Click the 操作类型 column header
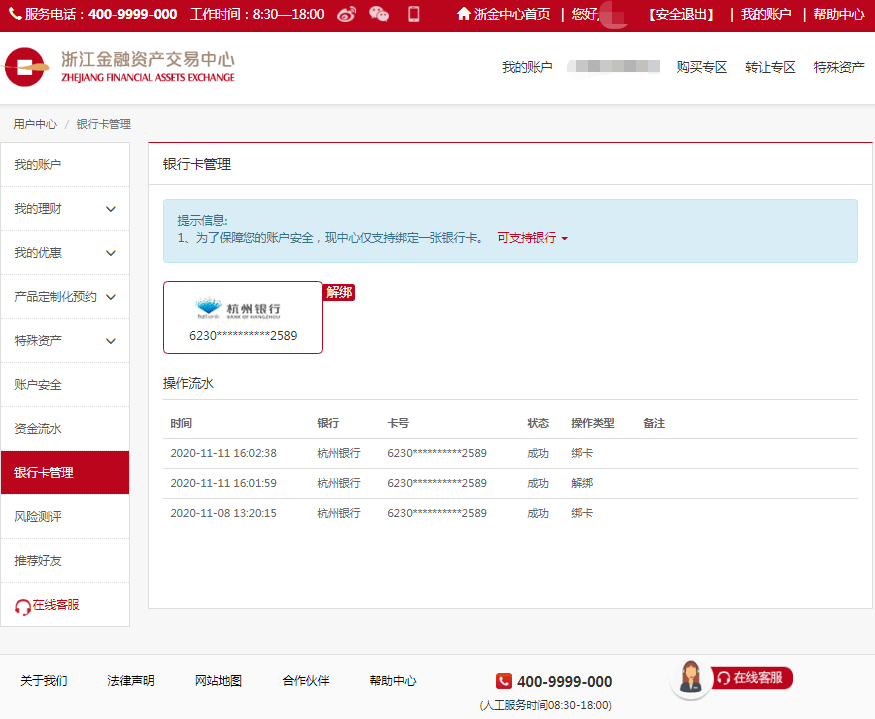 tap(593, 423)
